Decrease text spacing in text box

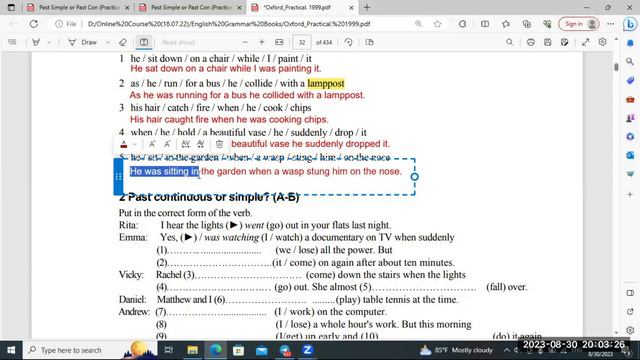tap(200, 144)
